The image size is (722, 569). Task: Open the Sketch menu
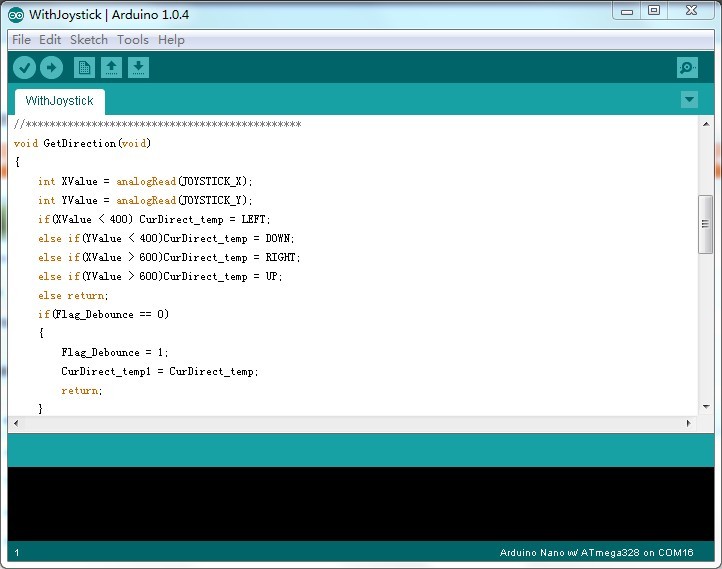(89, 40)
